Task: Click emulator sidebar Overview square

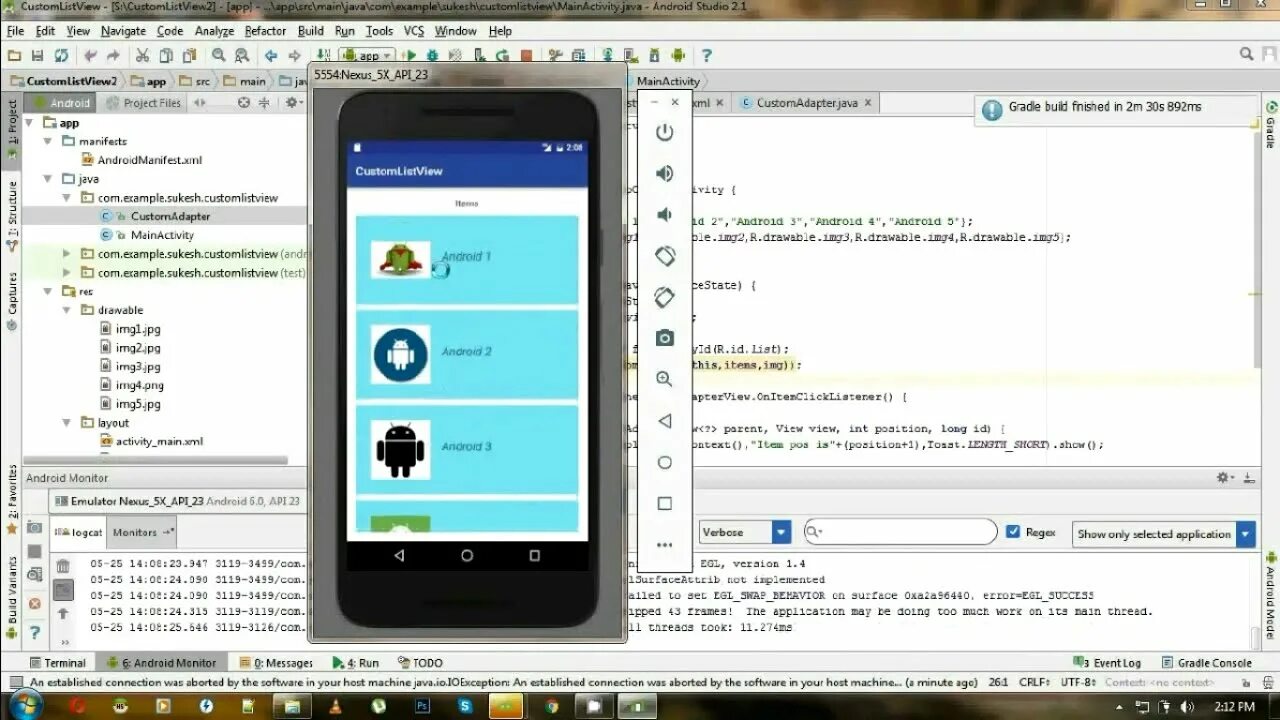Action: pos(664,504)
